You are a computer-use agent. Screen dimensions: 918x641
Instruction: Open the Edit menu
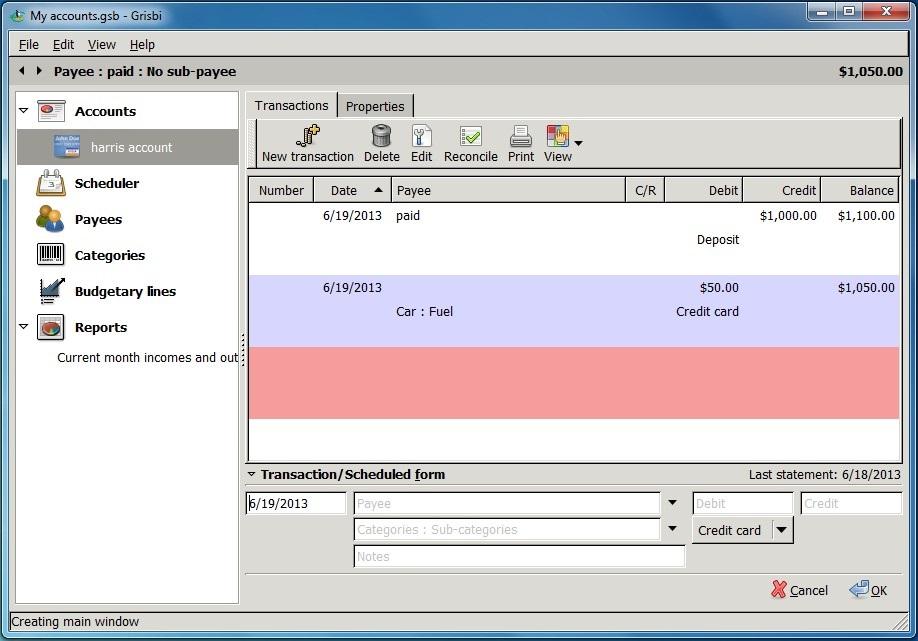point(63,45)
